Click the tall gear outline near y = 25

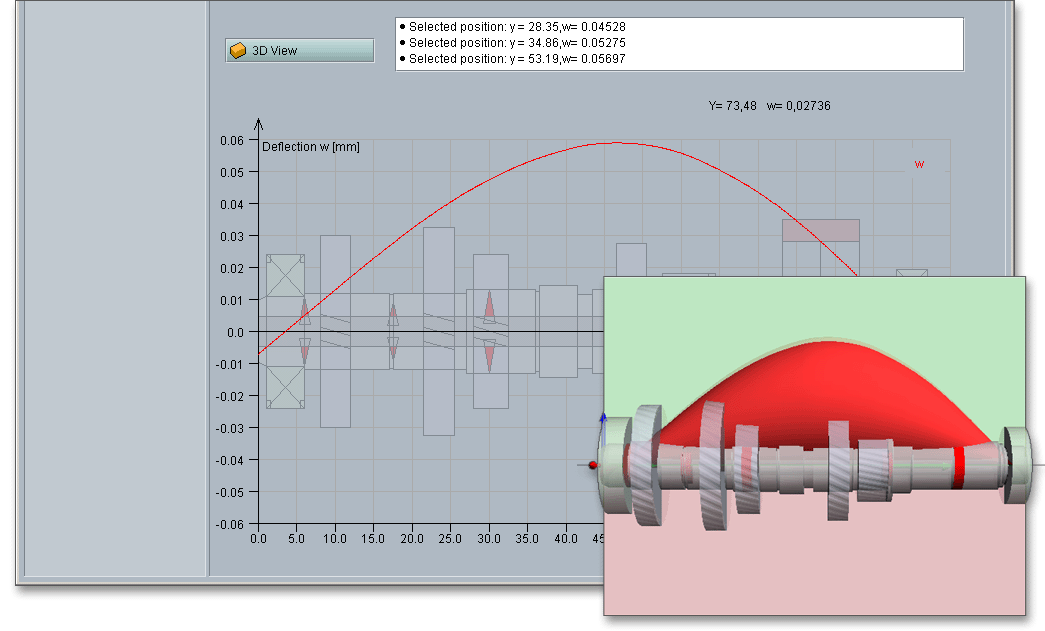[439, 330]
